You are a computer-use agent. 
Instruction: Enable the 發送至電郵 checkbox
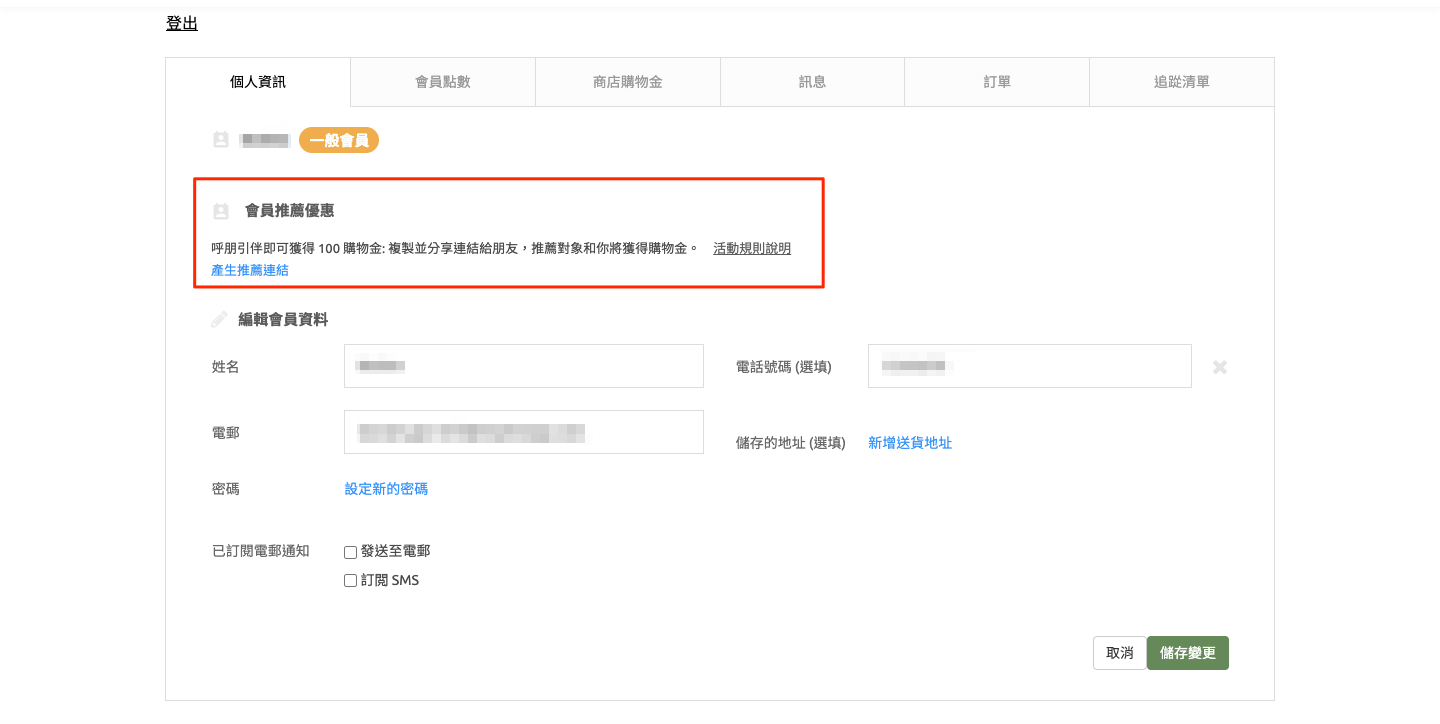[x=351, y=552]
